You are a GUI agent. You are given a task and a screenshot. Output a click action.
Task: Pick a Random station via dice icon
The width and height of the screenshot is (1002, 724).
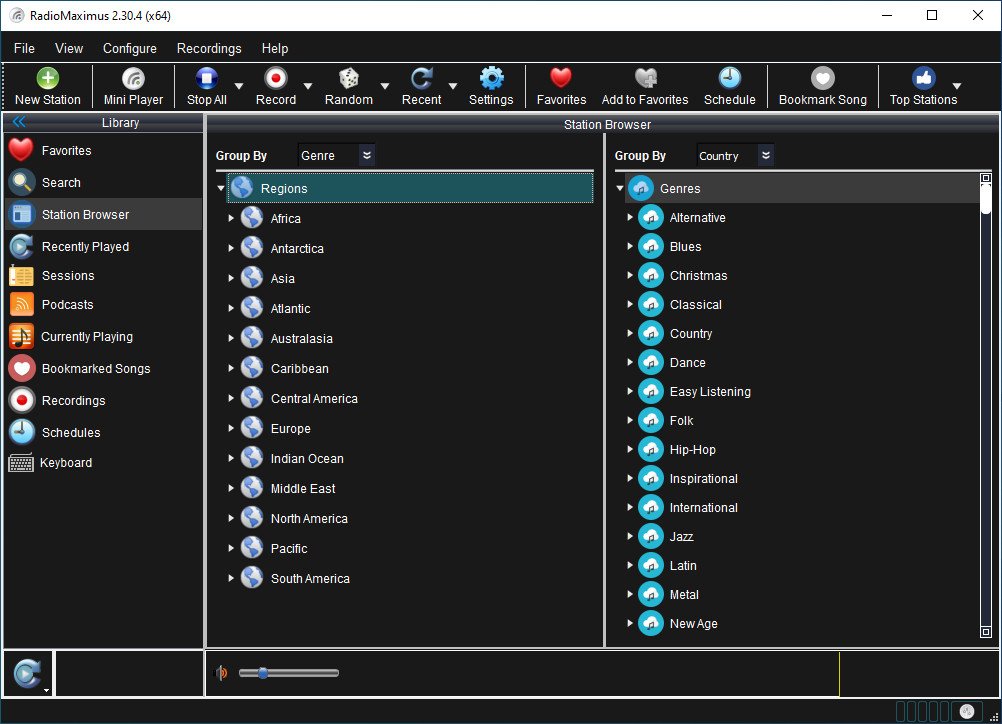(348, 80)
